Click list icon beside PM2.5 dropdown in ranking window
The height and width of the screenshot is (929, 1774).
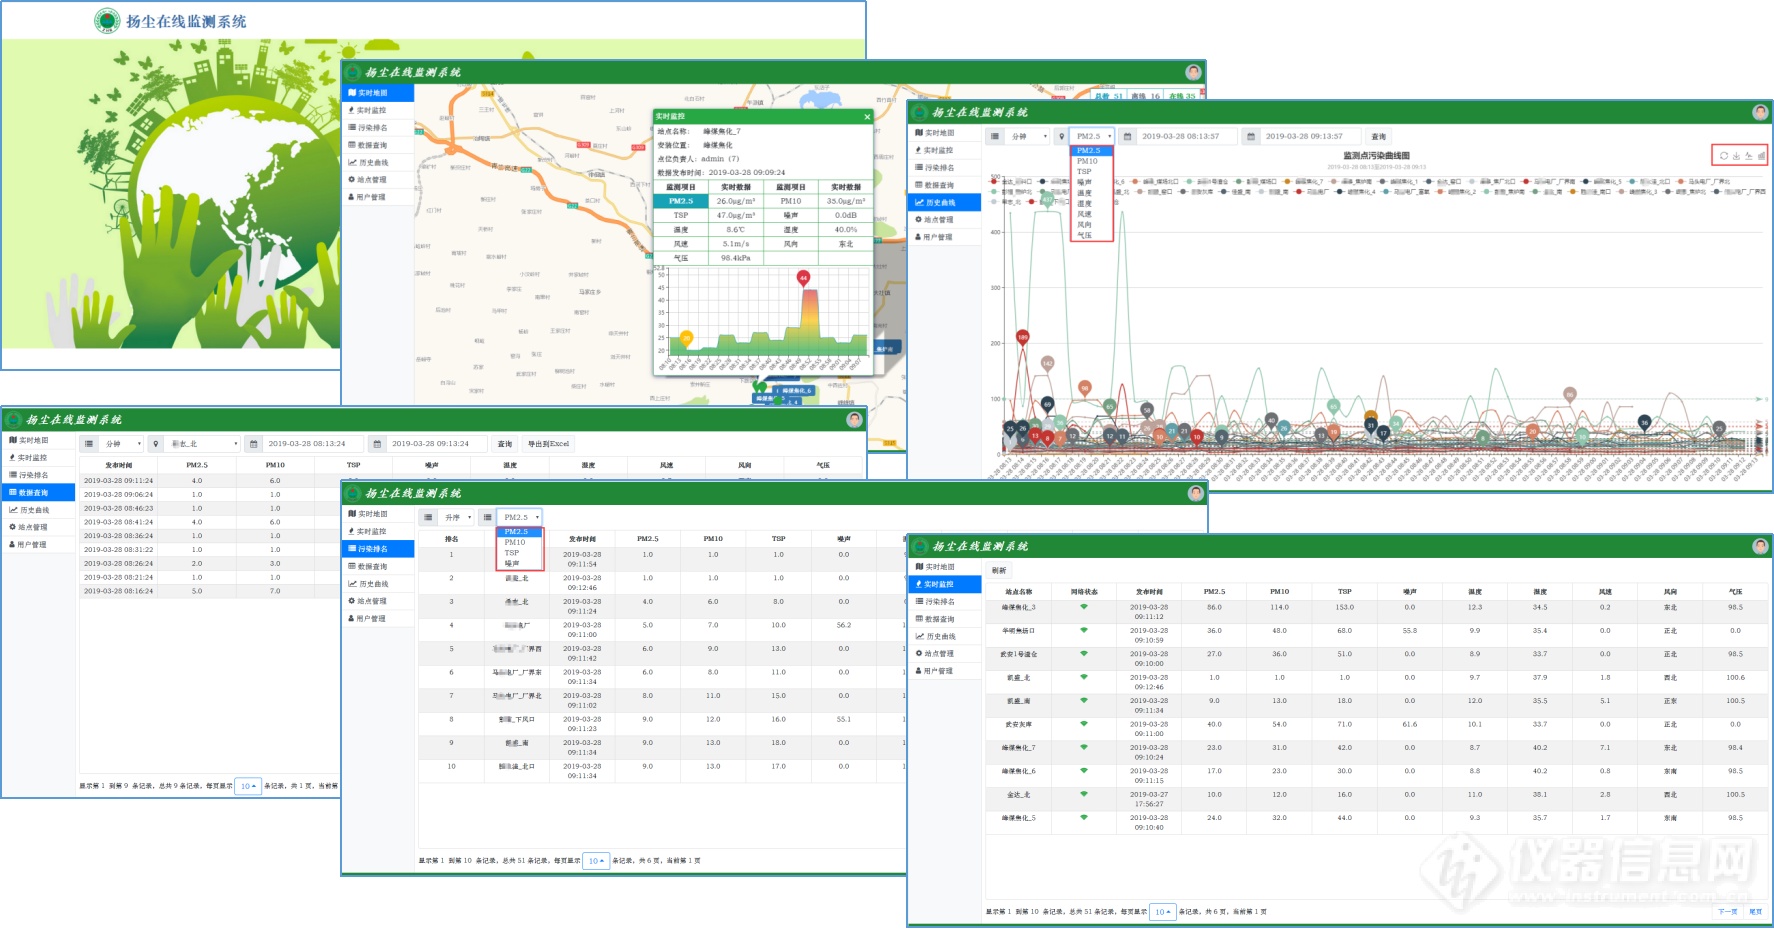(x=487, y=518)
